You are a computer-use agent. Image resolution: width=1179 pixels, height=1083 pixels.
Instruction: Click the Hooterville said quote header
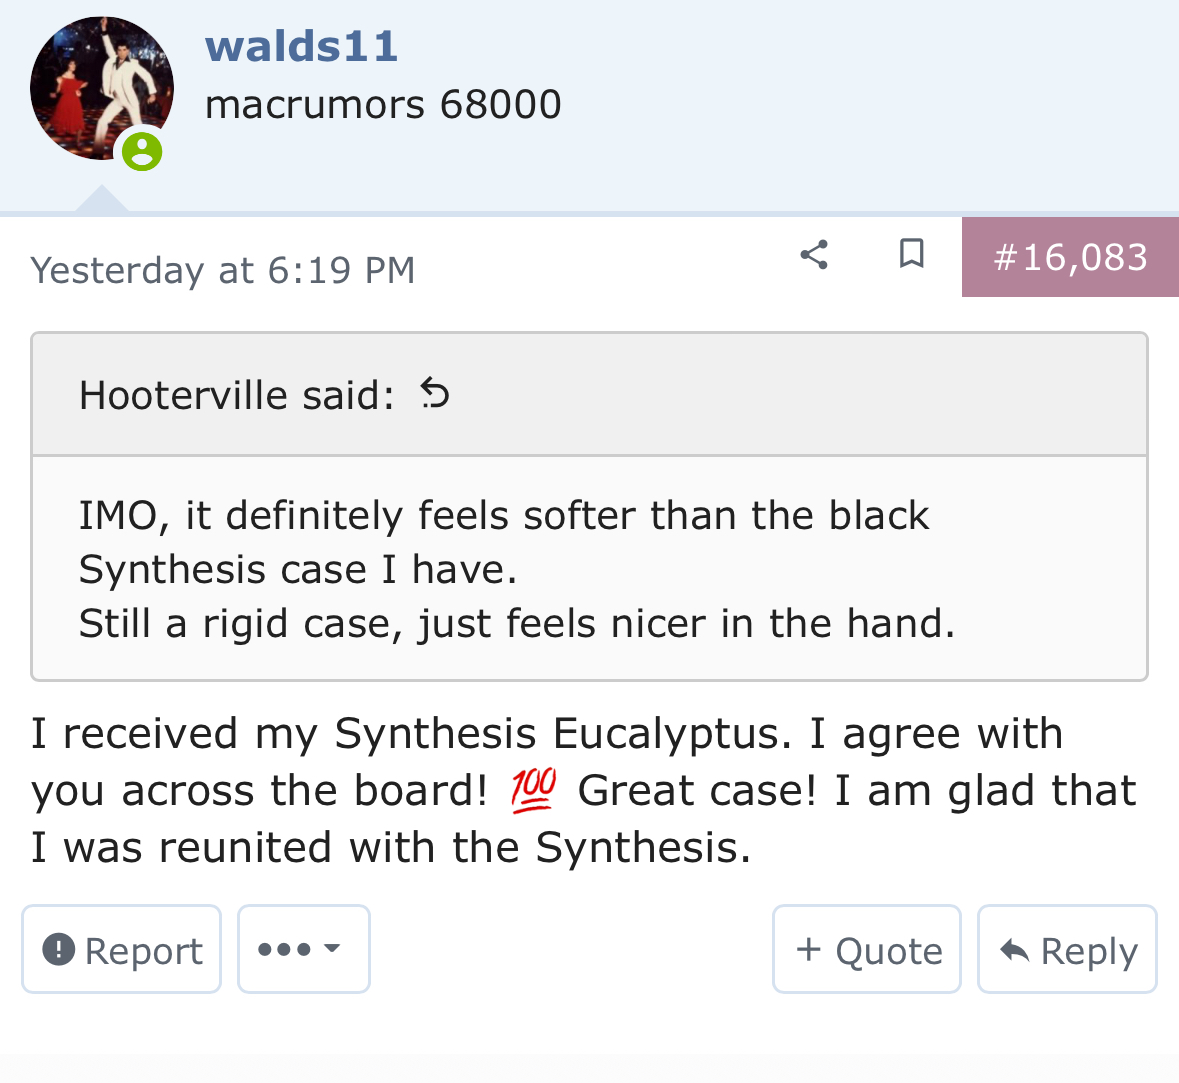point(237,395)
